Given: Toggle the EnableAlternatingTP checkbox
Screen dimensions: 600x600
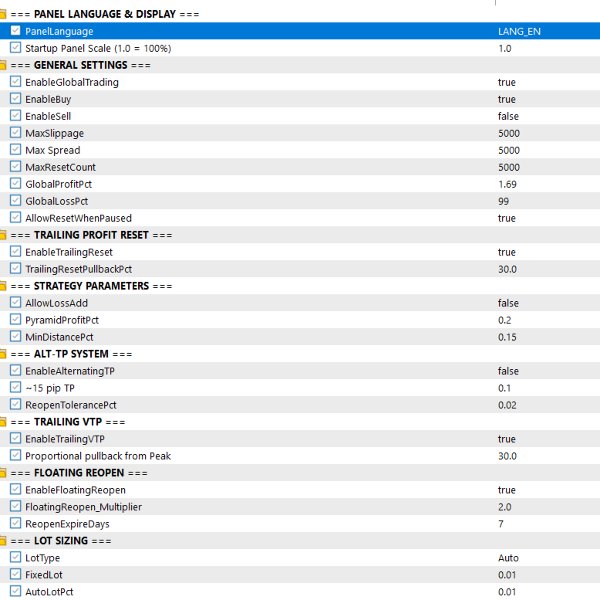Looking at the screenshot, I should coord(15,370).
